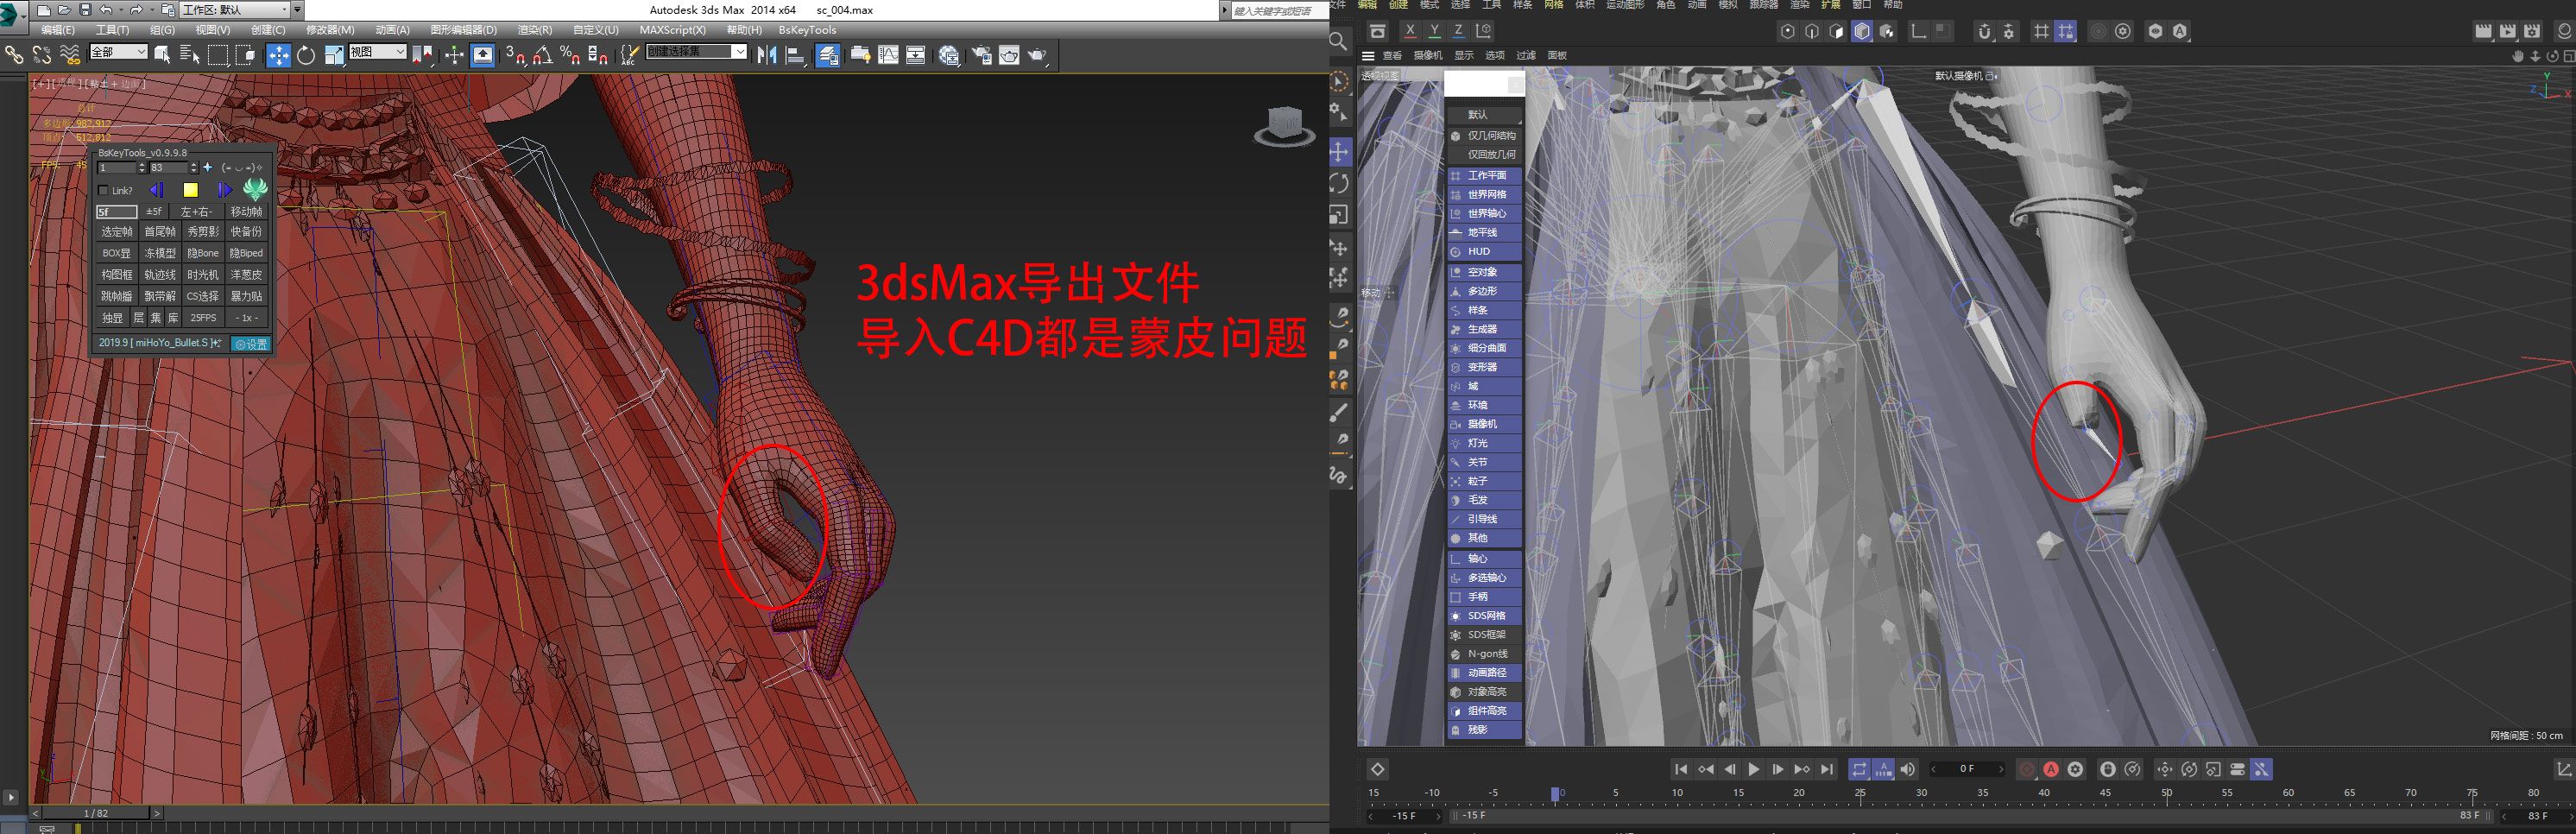Click the C4D timeline playhead at frame 0
Image resolution: width=2576 pixels, height=834 pixels.
[x=1556, y=793]
